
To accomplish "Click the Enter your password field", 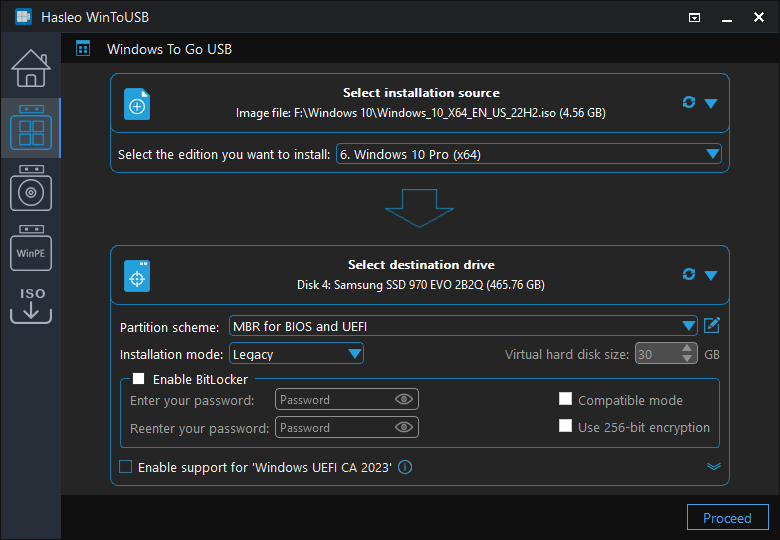I will tap(347, 399).
